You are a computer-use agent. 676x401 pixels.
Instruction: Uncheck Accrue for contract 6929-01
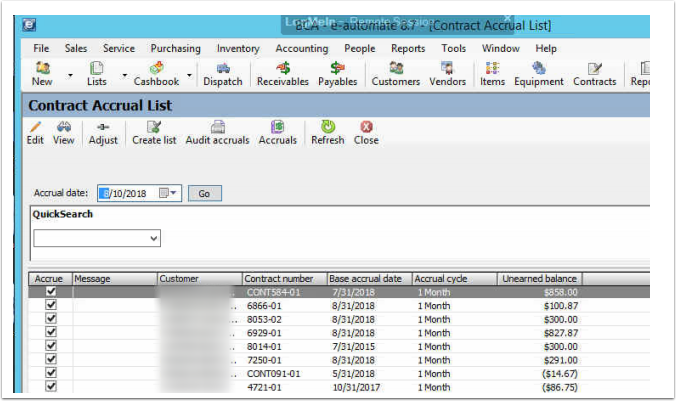tap(51, 332)
